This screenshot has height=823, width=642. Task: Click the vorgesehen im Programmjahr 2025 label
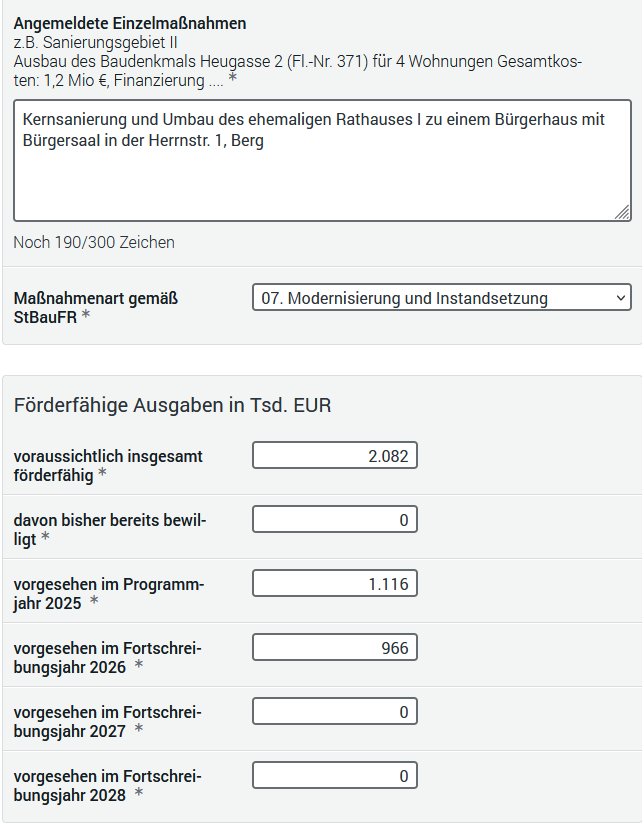(x=109, y=594)
